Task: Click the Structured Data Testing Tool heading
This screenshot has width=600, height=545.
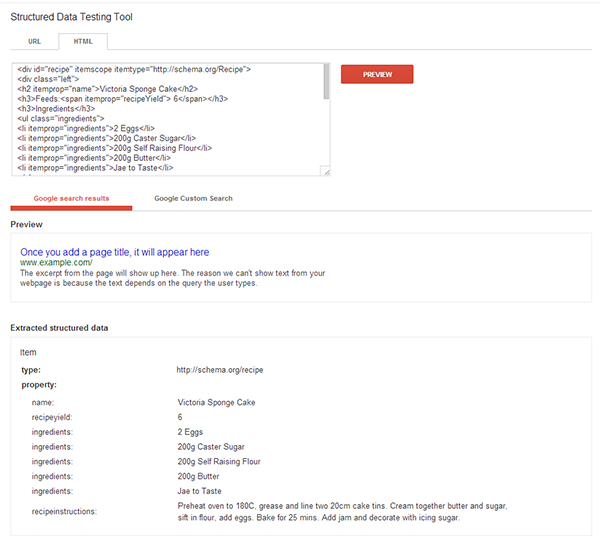Action: (72, 17)
